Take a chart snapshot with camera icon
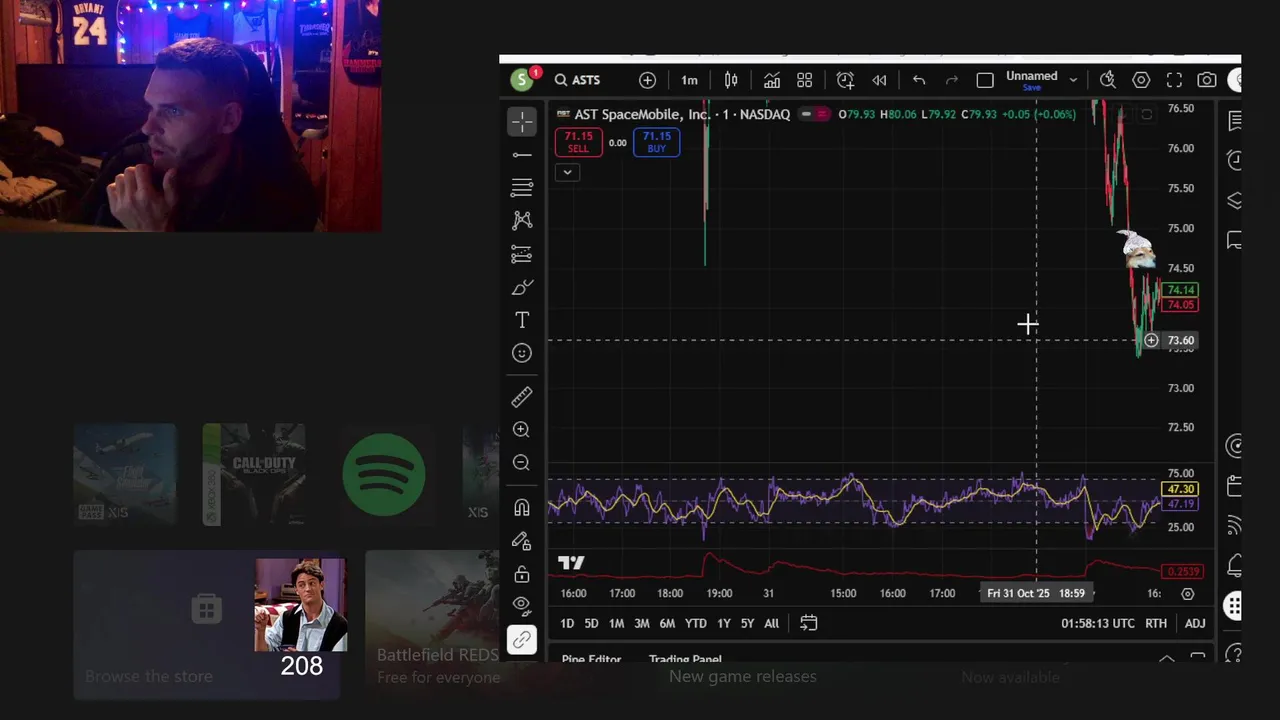 coord(1207,80)
